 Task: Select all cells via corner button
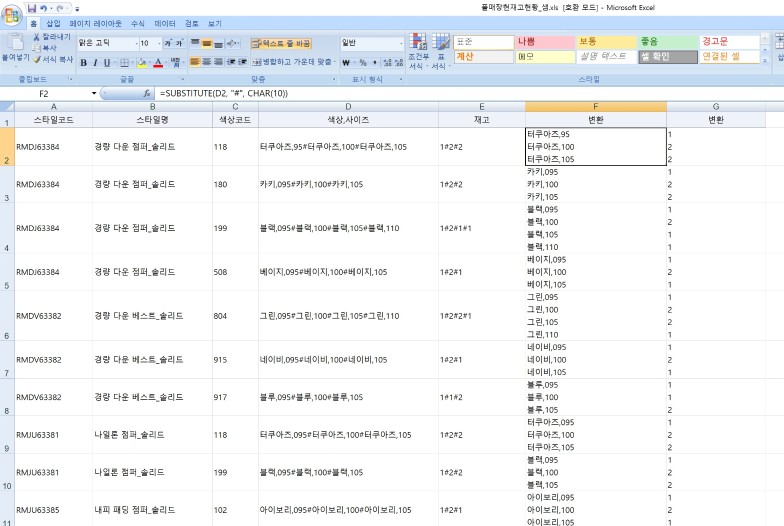coord(7,106)
